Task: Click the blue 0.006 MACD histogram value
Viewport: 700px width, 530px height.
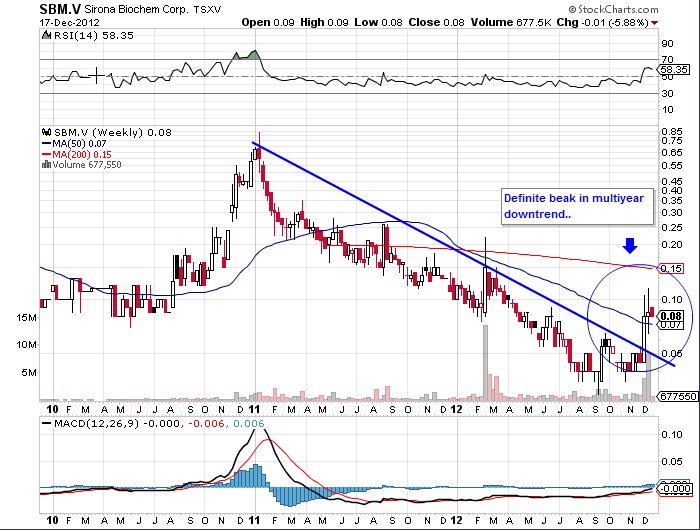Action: click(x=249, y=424)
